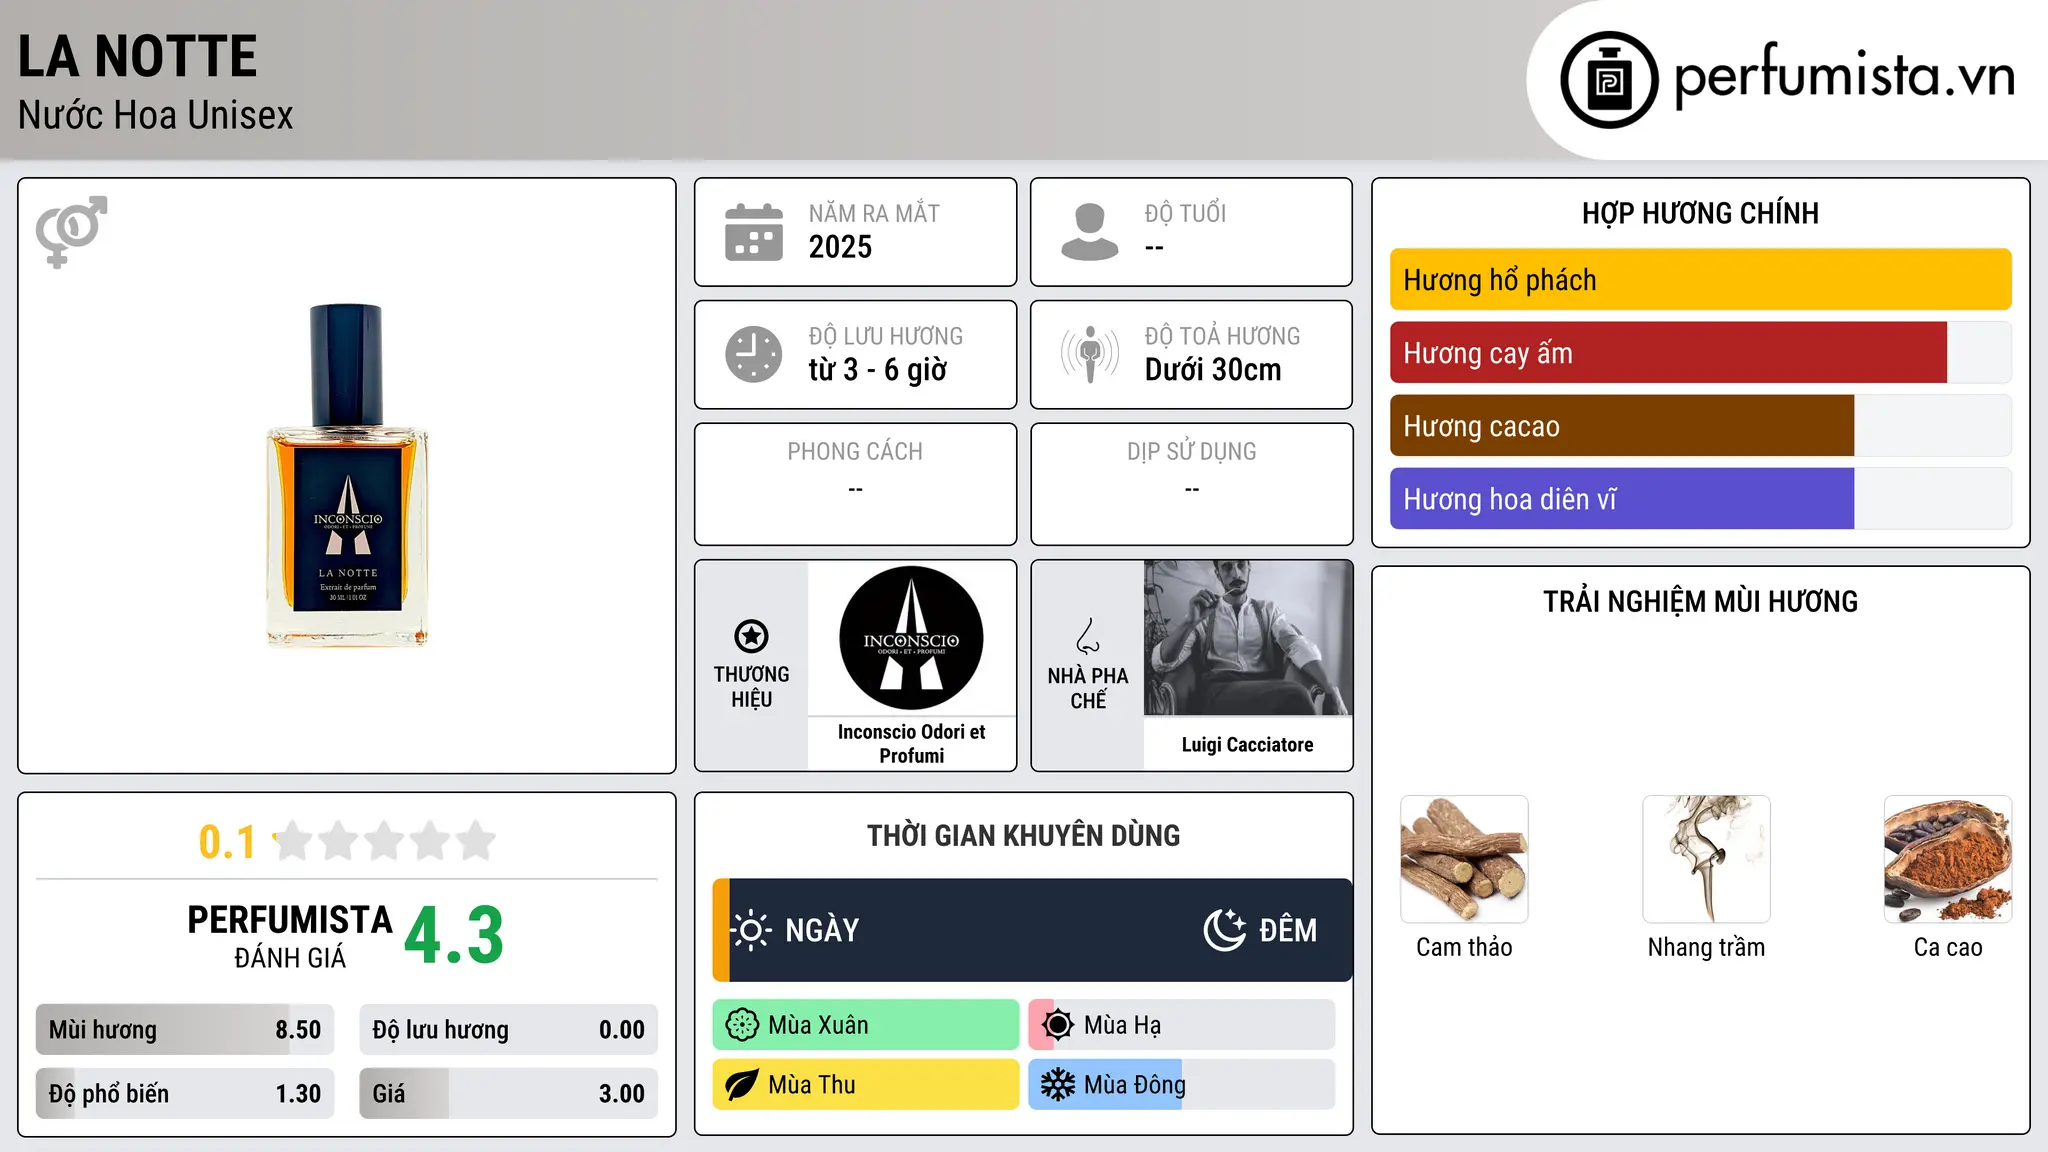The width and height of the screenshot is (2048, 1152).
Task: Click the unisex gender symbol icon
Action: (x=71, y=231)
